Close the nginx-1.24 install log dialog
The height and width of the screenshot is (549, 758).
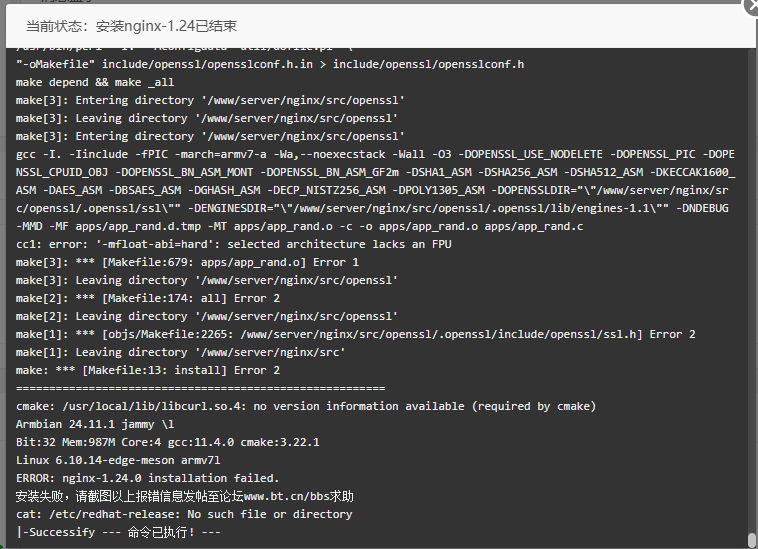[x=751, y=6]
